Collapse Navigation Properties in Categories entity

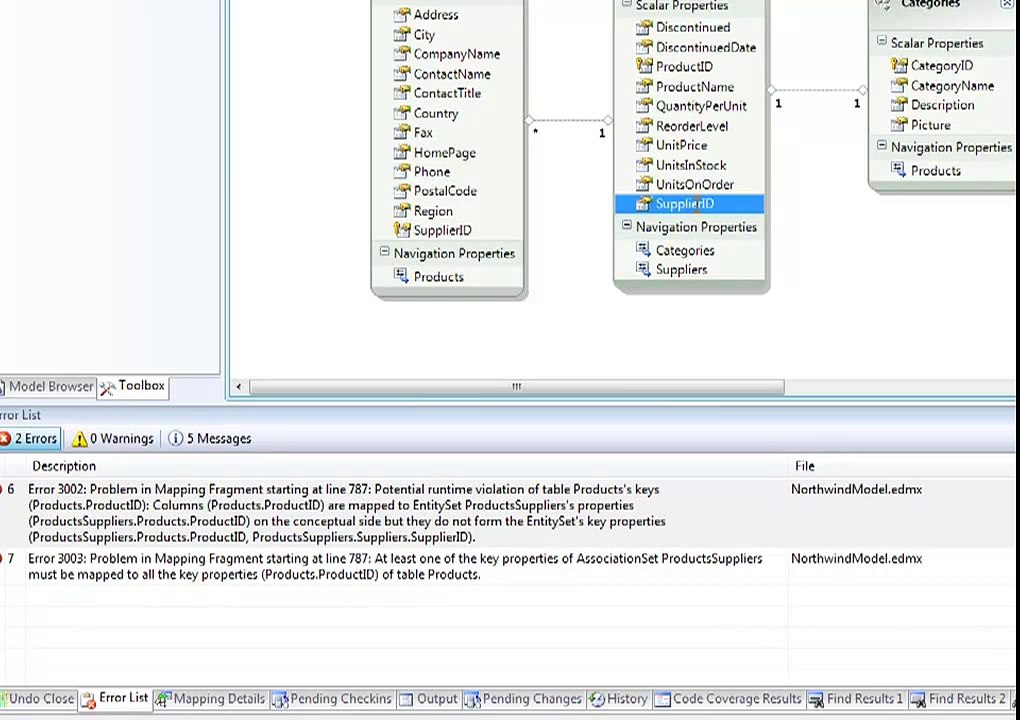pyautogui.click(x=882, y=145)
